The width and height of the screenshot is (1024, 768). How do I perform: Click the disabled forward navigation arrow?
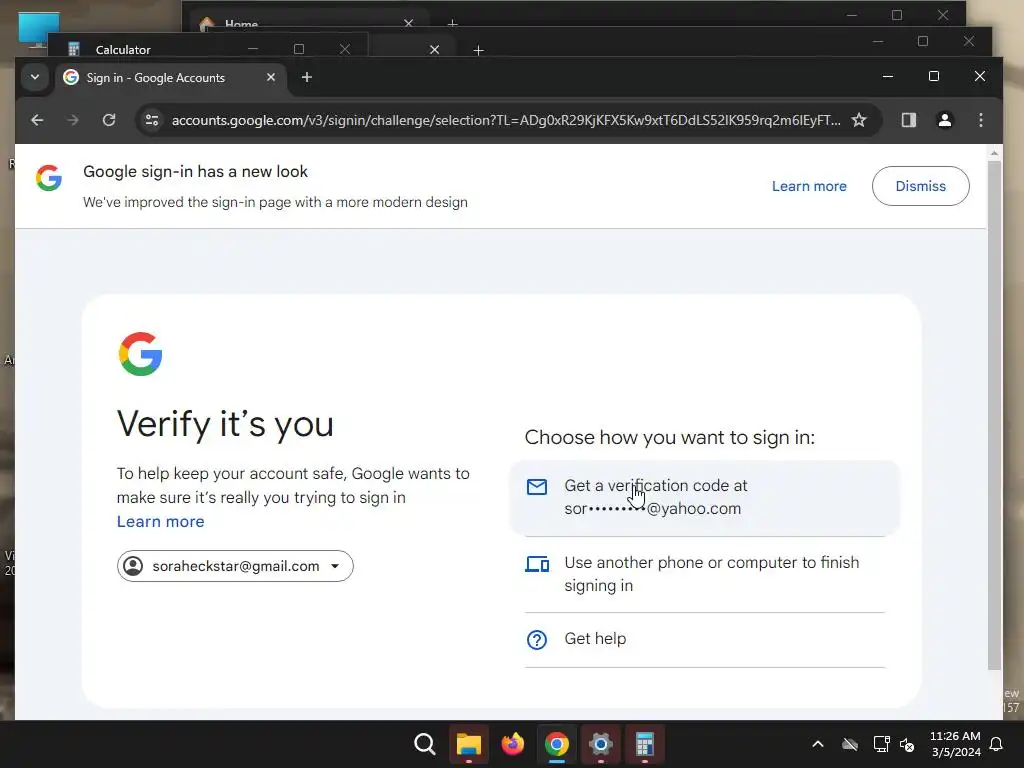click(72, 120)
